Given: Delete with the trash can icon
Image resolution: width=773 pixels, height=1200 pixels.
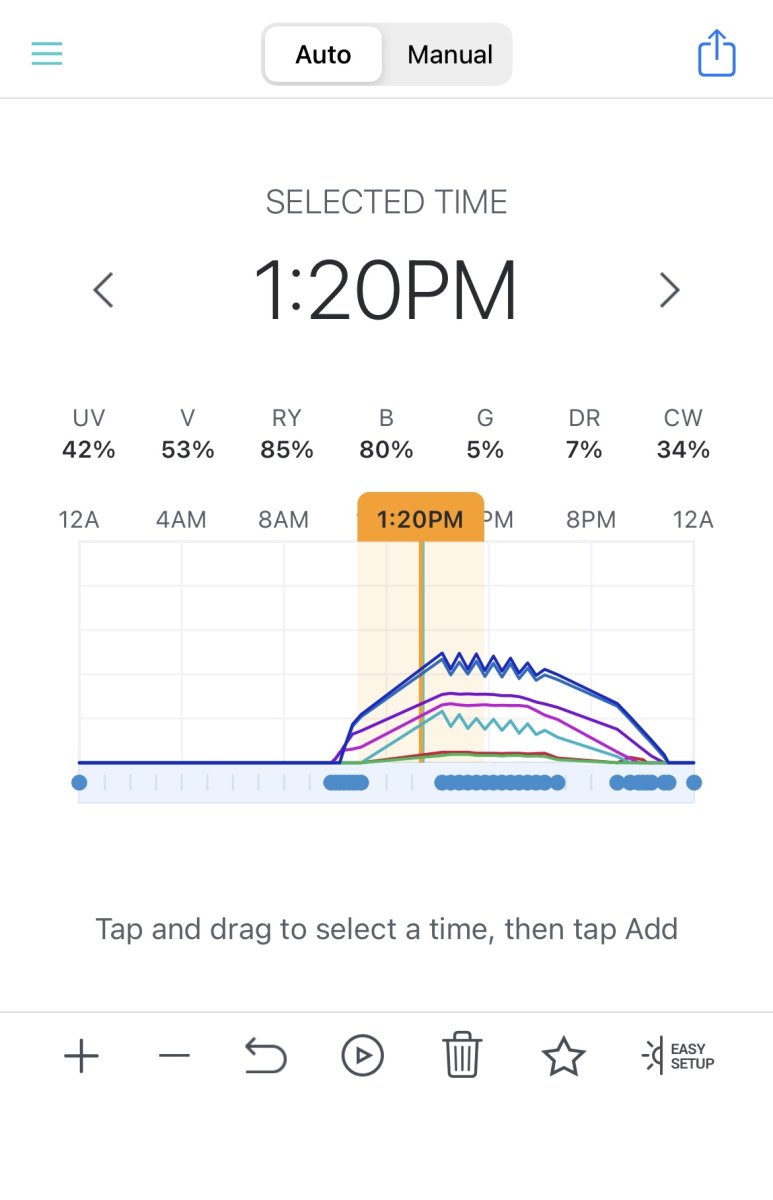Looking at the screenshot, I should (x=462, y=1056).
